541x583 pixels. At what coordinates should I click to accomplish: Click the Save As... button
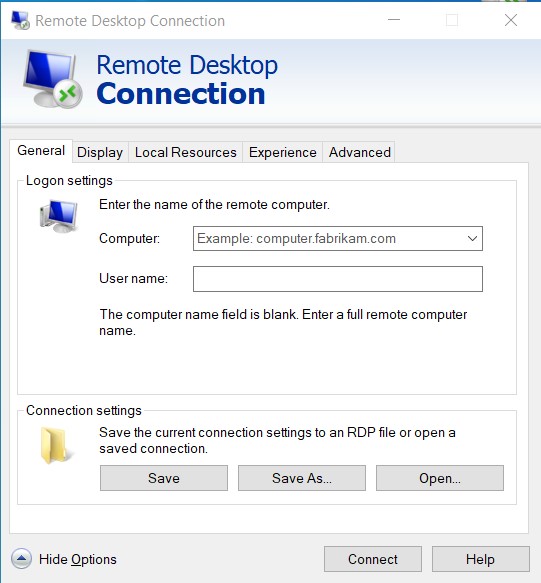[x=302, y=478]
